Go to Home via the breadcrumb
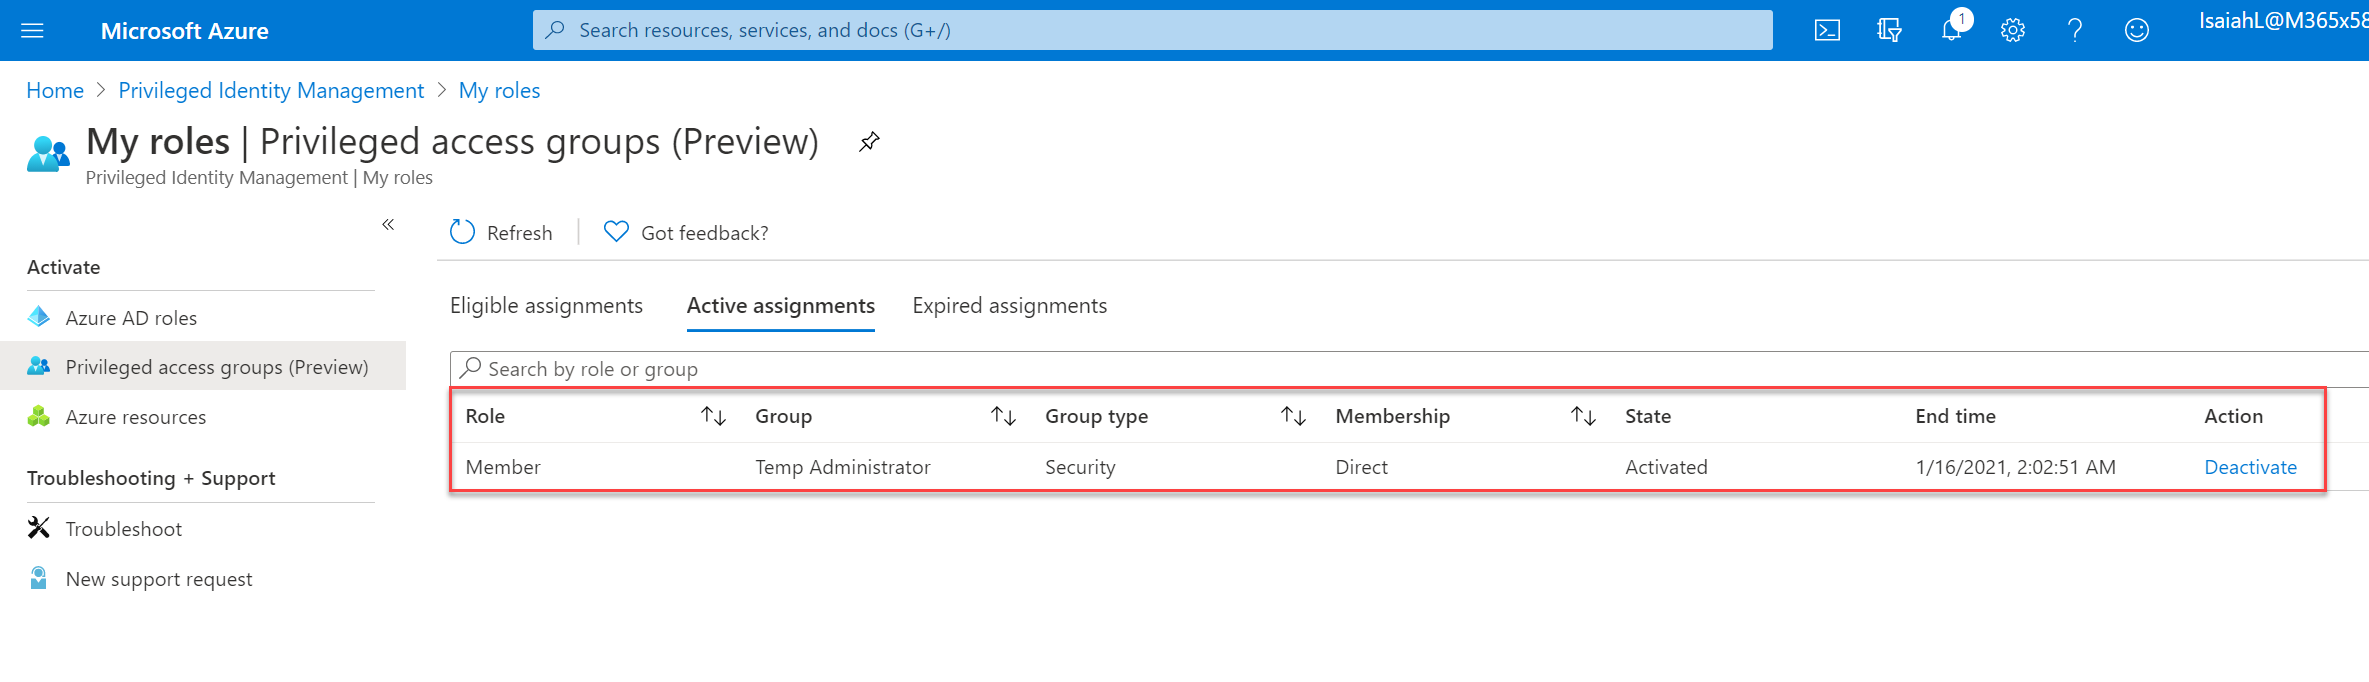 click(55, 90)
